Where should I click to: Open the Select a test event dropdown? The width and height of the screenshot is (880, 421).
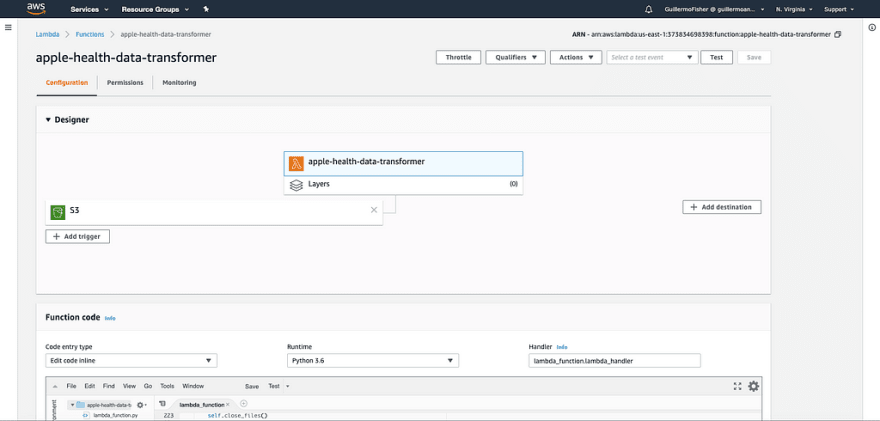tap(652, 57)
